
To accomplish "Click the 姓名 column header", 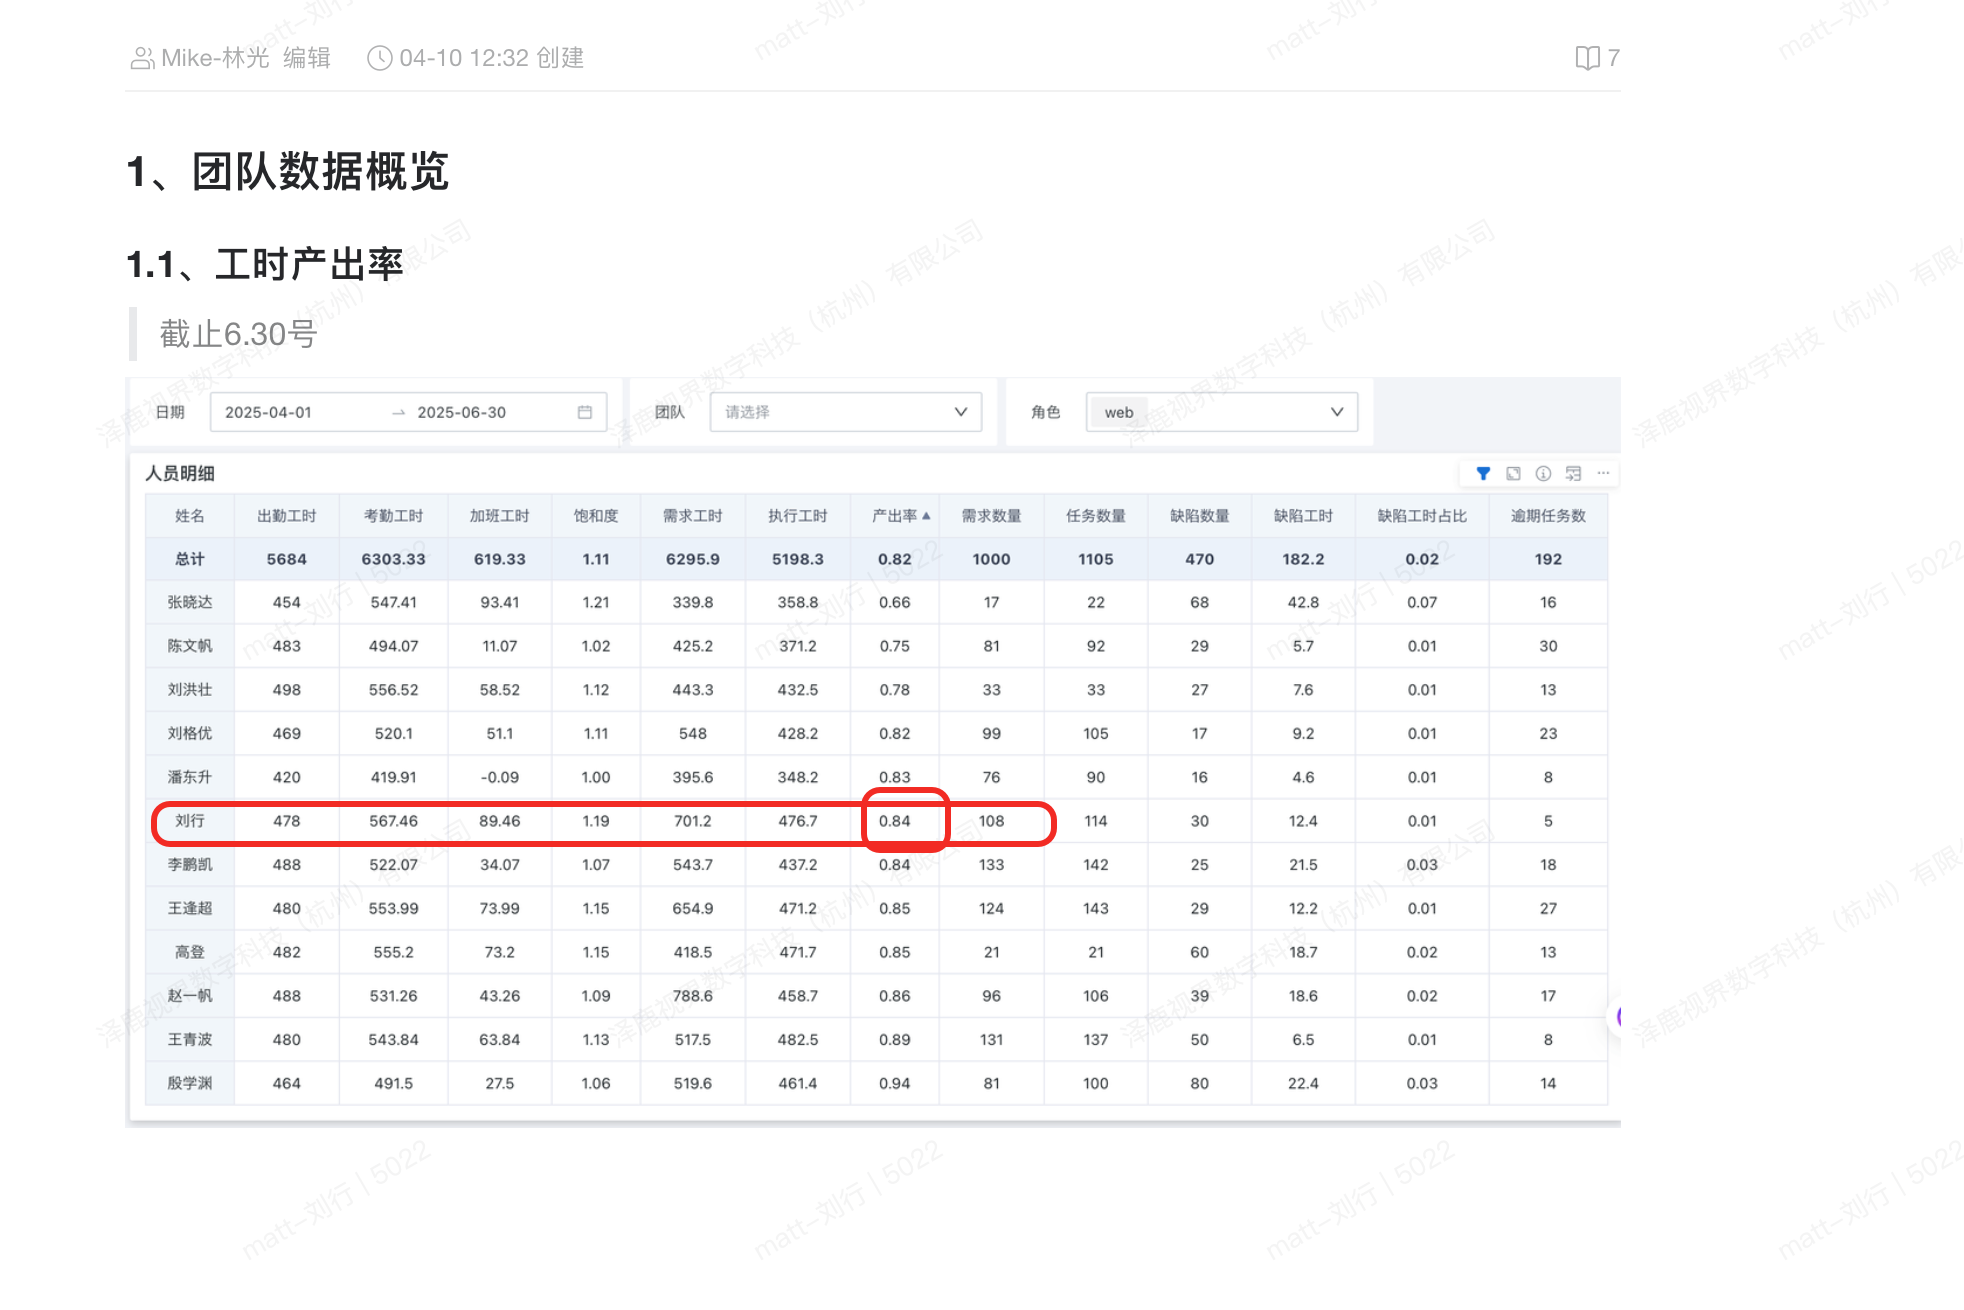I will pyautogui.click(x=190, y=516).
